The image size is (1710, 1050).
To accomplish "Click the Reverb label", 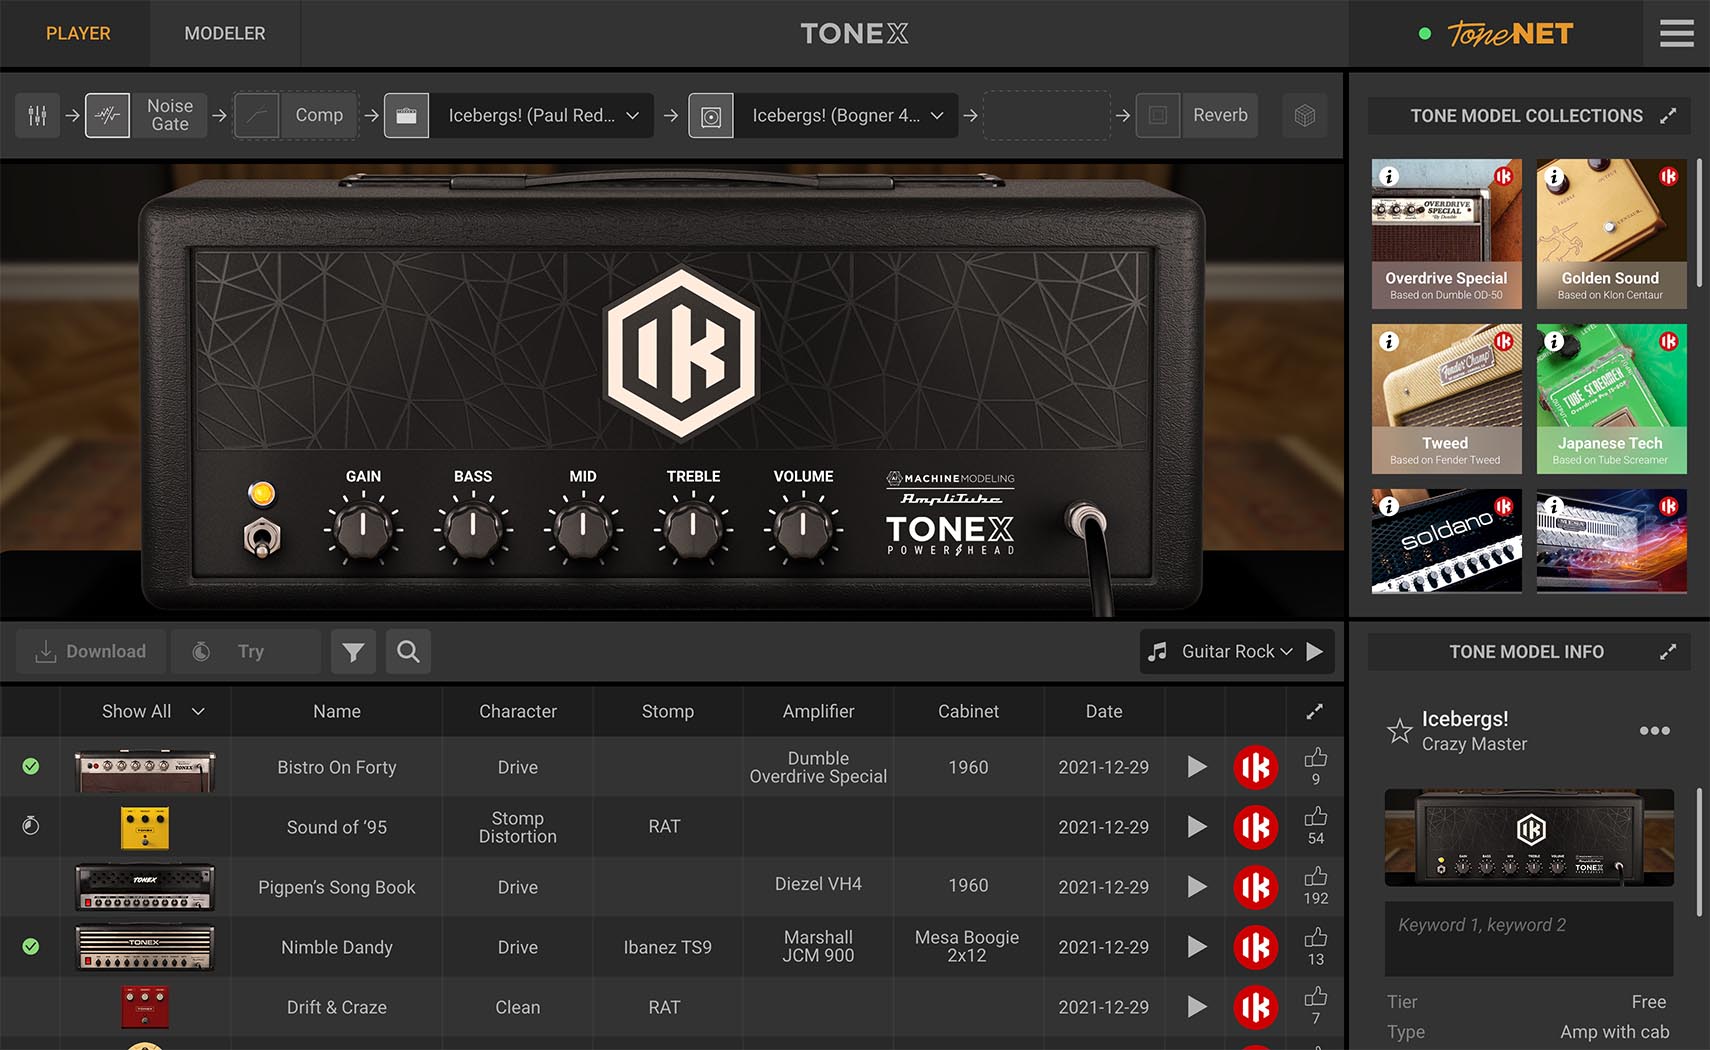I will (x=1220, y=116).
